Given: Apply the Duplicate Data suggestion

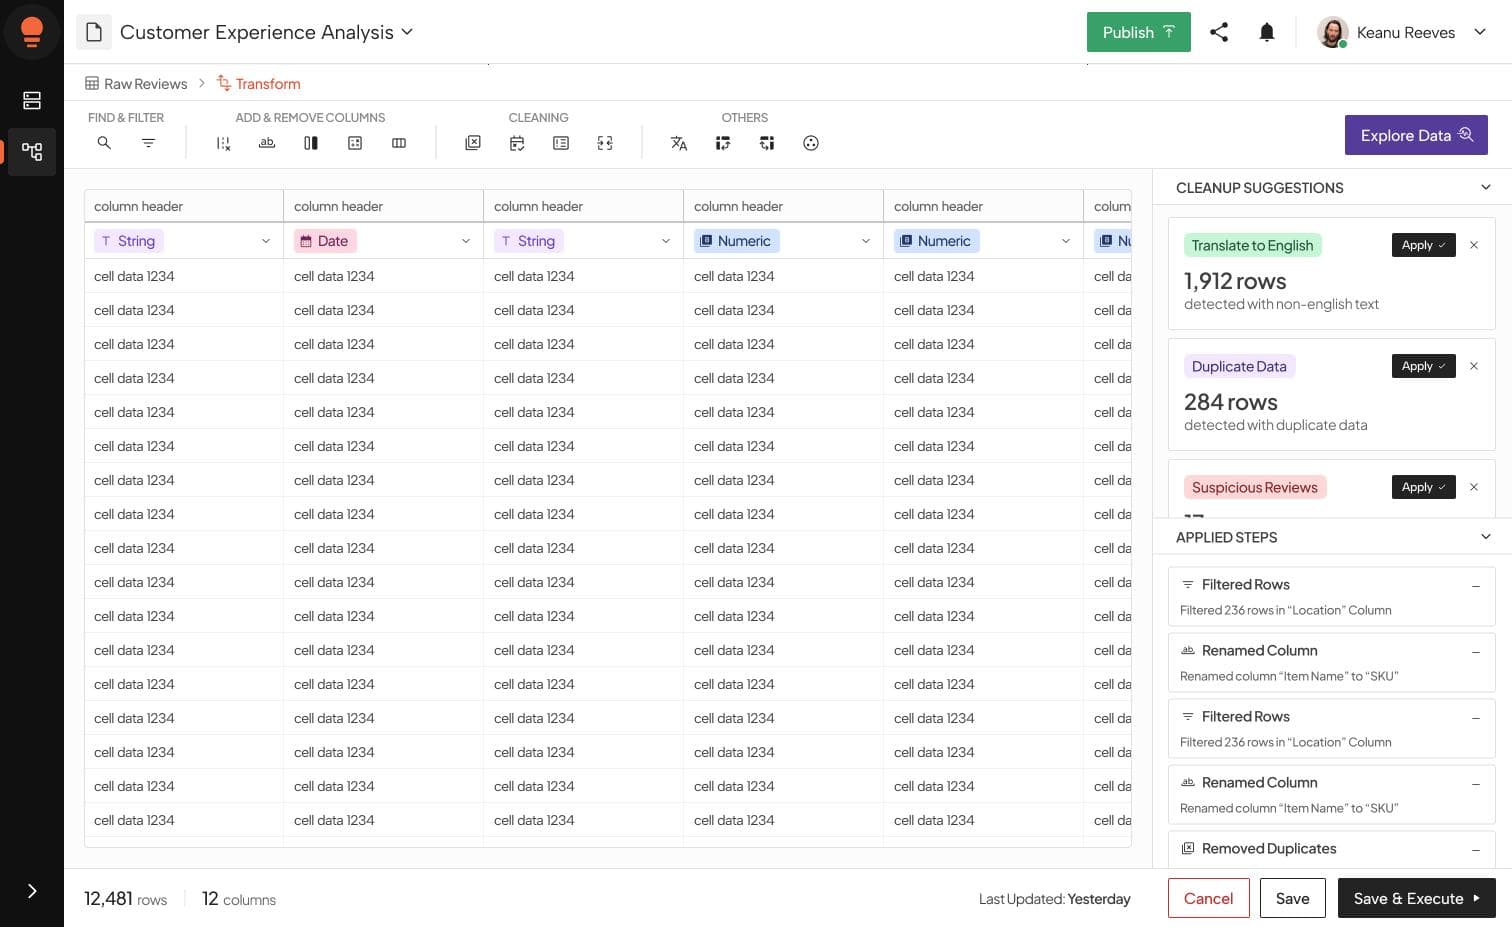Looking at the screenshot, I should click(1423, 366).
